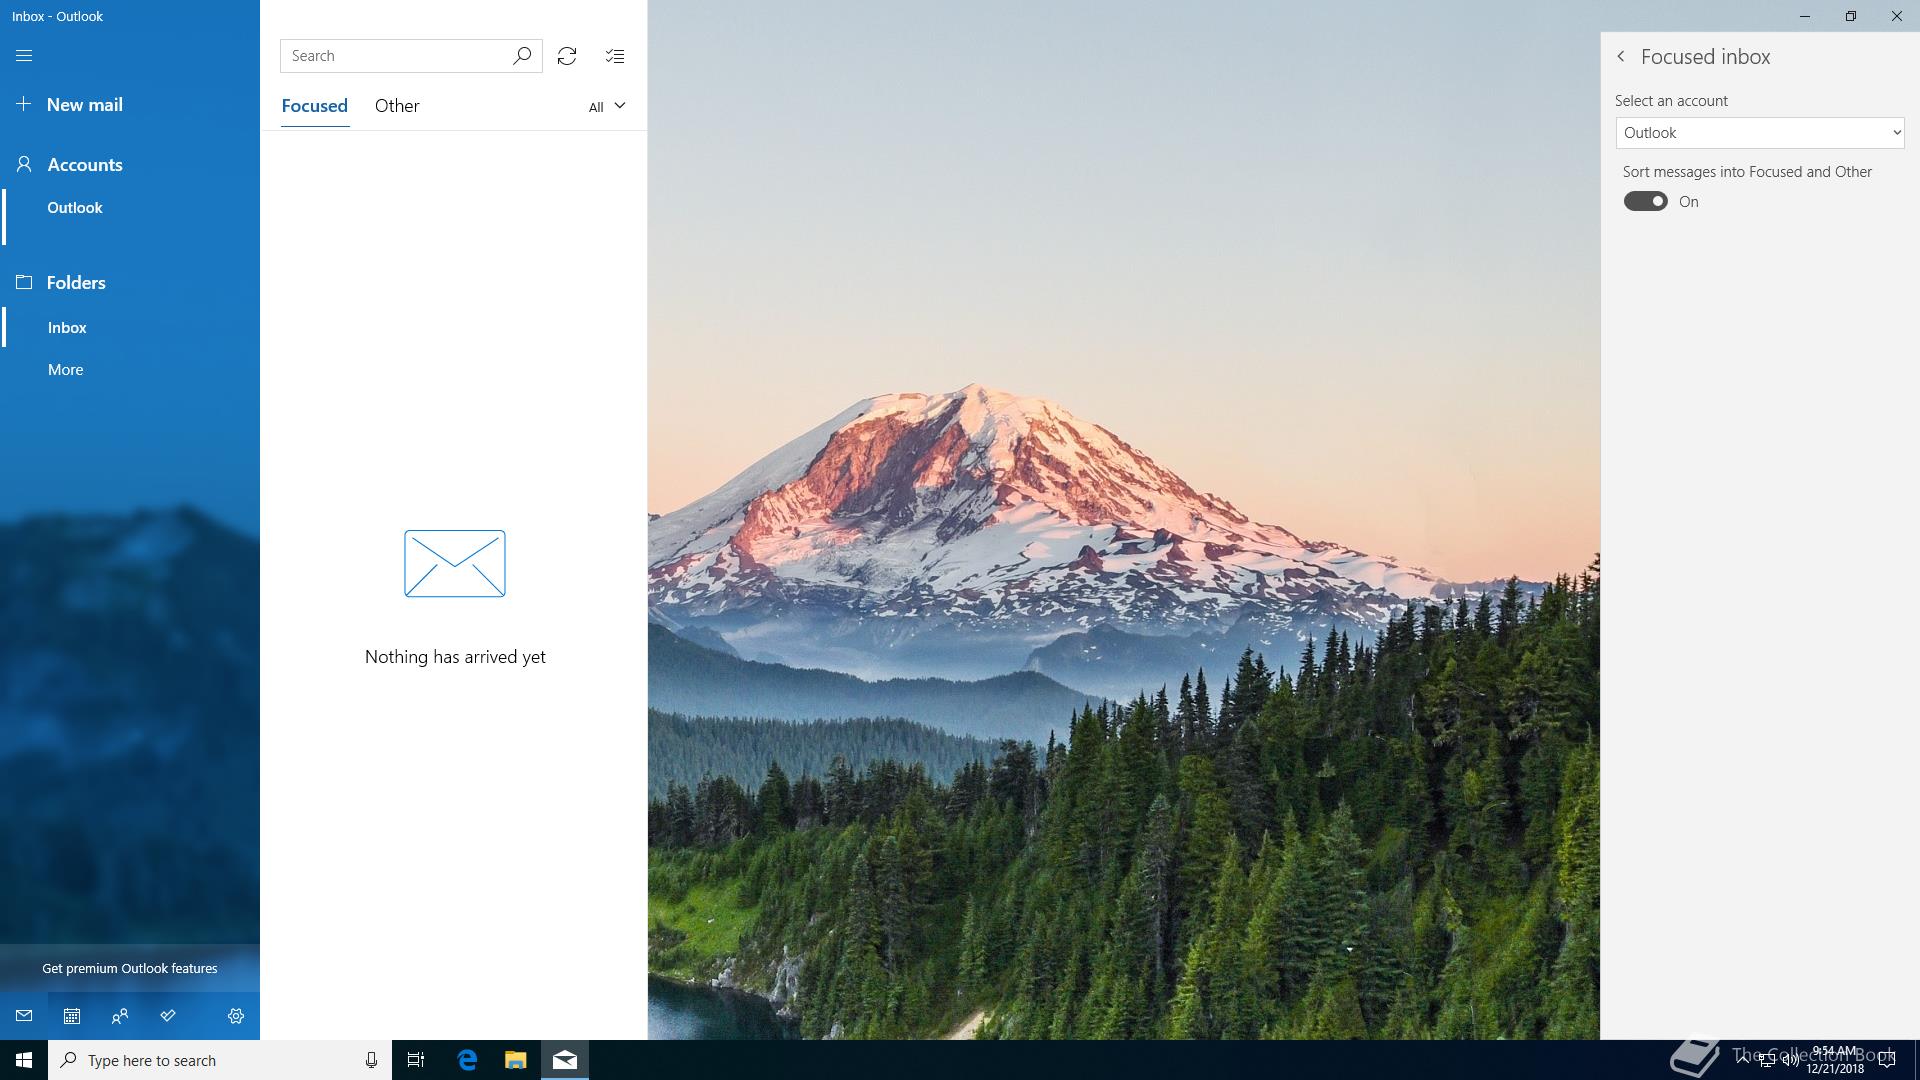Open Settings gear icon in sidebar
Viewport: 1920px width, 1080px height.
pos(236,1016)
